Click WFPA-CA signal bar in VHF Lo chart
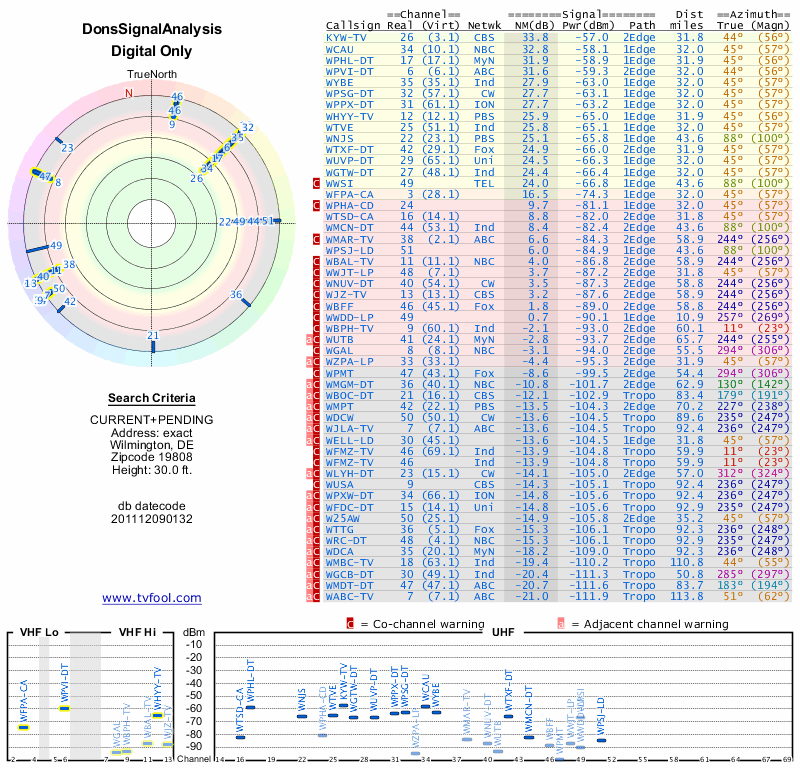 click(24, 727)
